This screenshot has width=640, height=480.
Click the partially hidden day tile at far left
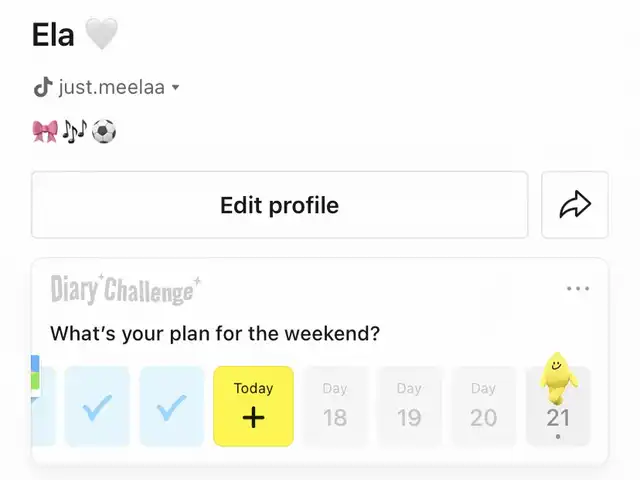coord(43,407)
